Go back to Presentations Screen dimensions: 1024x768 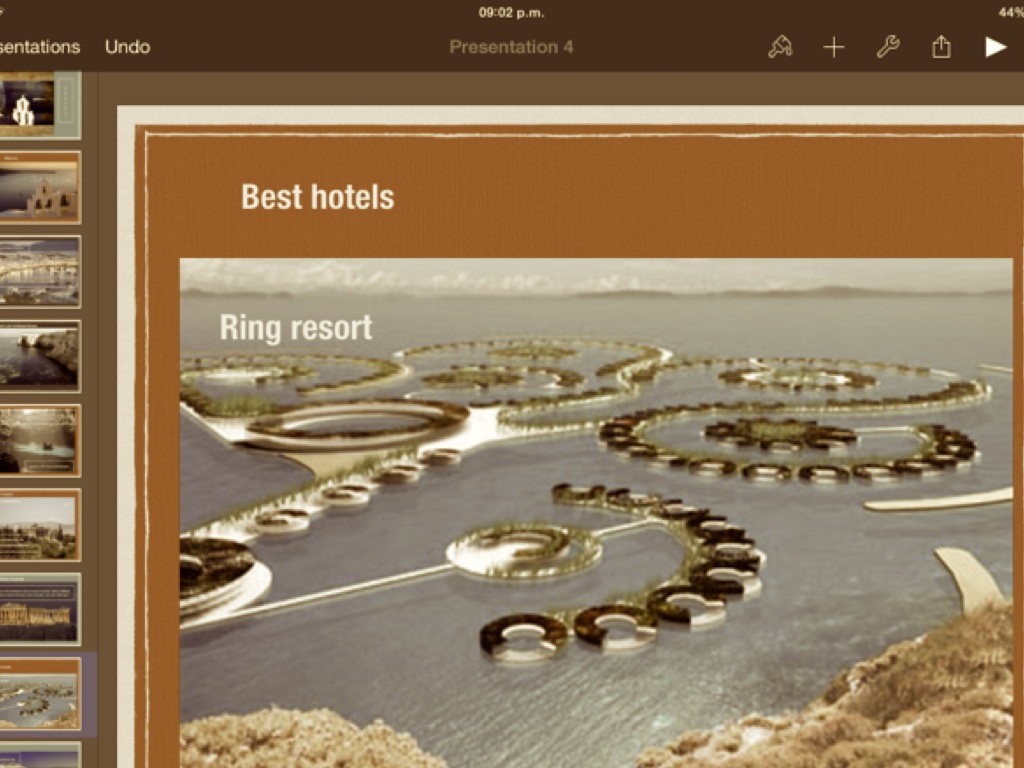coord(40,47)
